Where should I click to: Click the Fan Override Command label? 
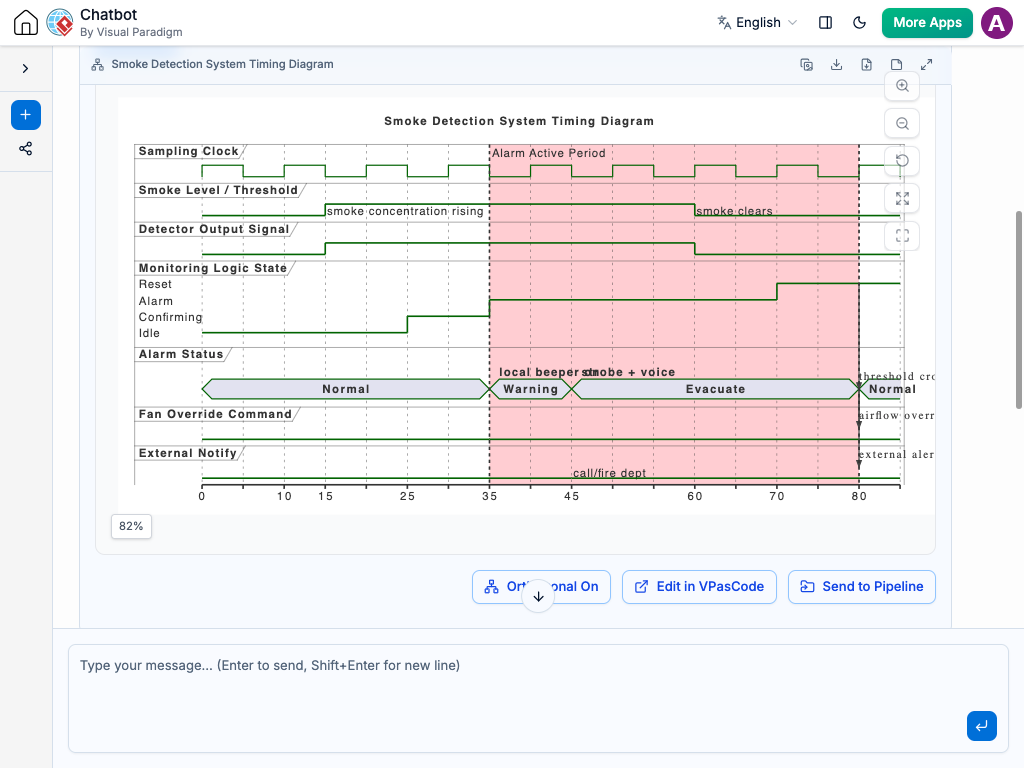(215, 414)
